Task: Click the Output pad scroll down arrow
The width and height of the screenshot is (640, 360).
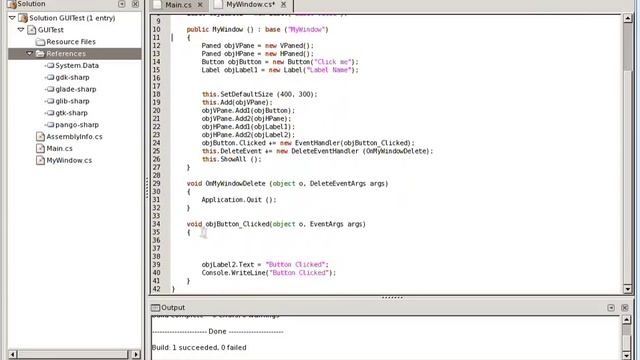Action: [627, 356]
